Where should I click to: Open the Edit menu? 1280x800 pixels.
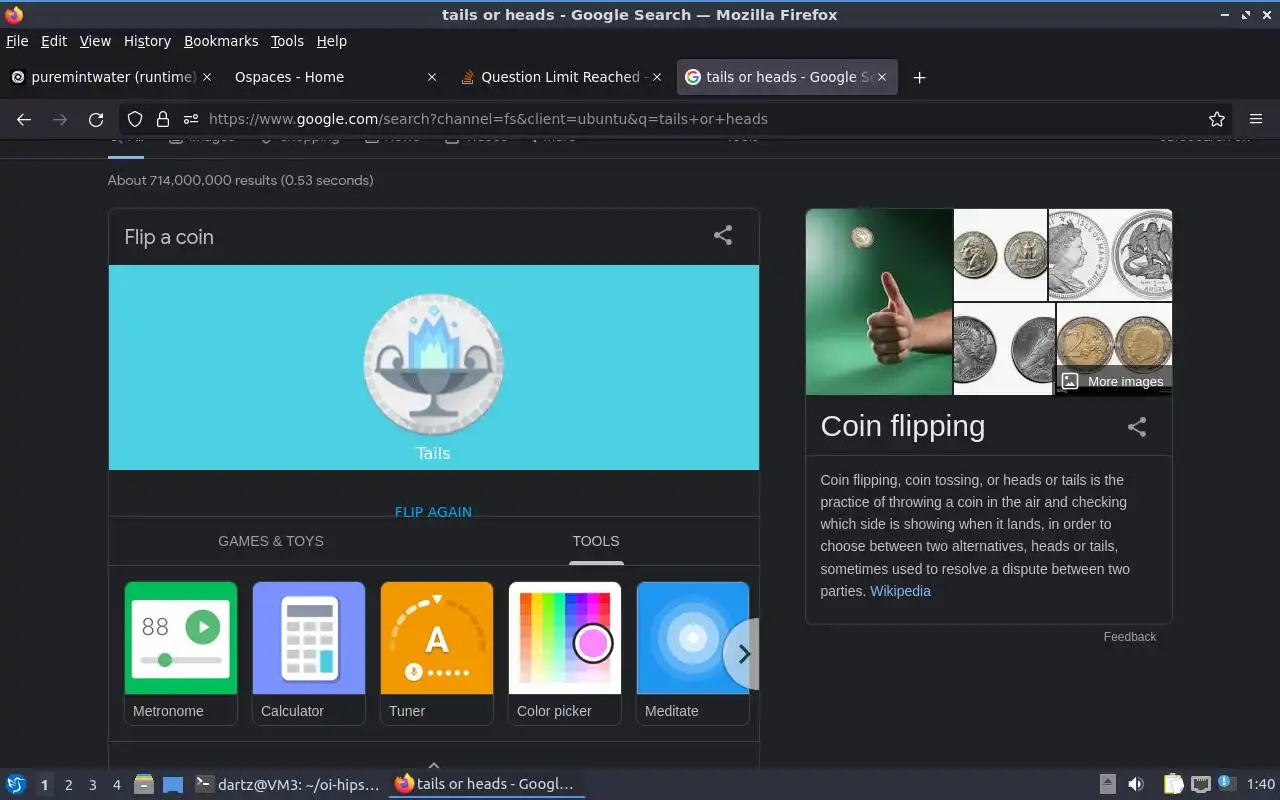coord(54,41)
